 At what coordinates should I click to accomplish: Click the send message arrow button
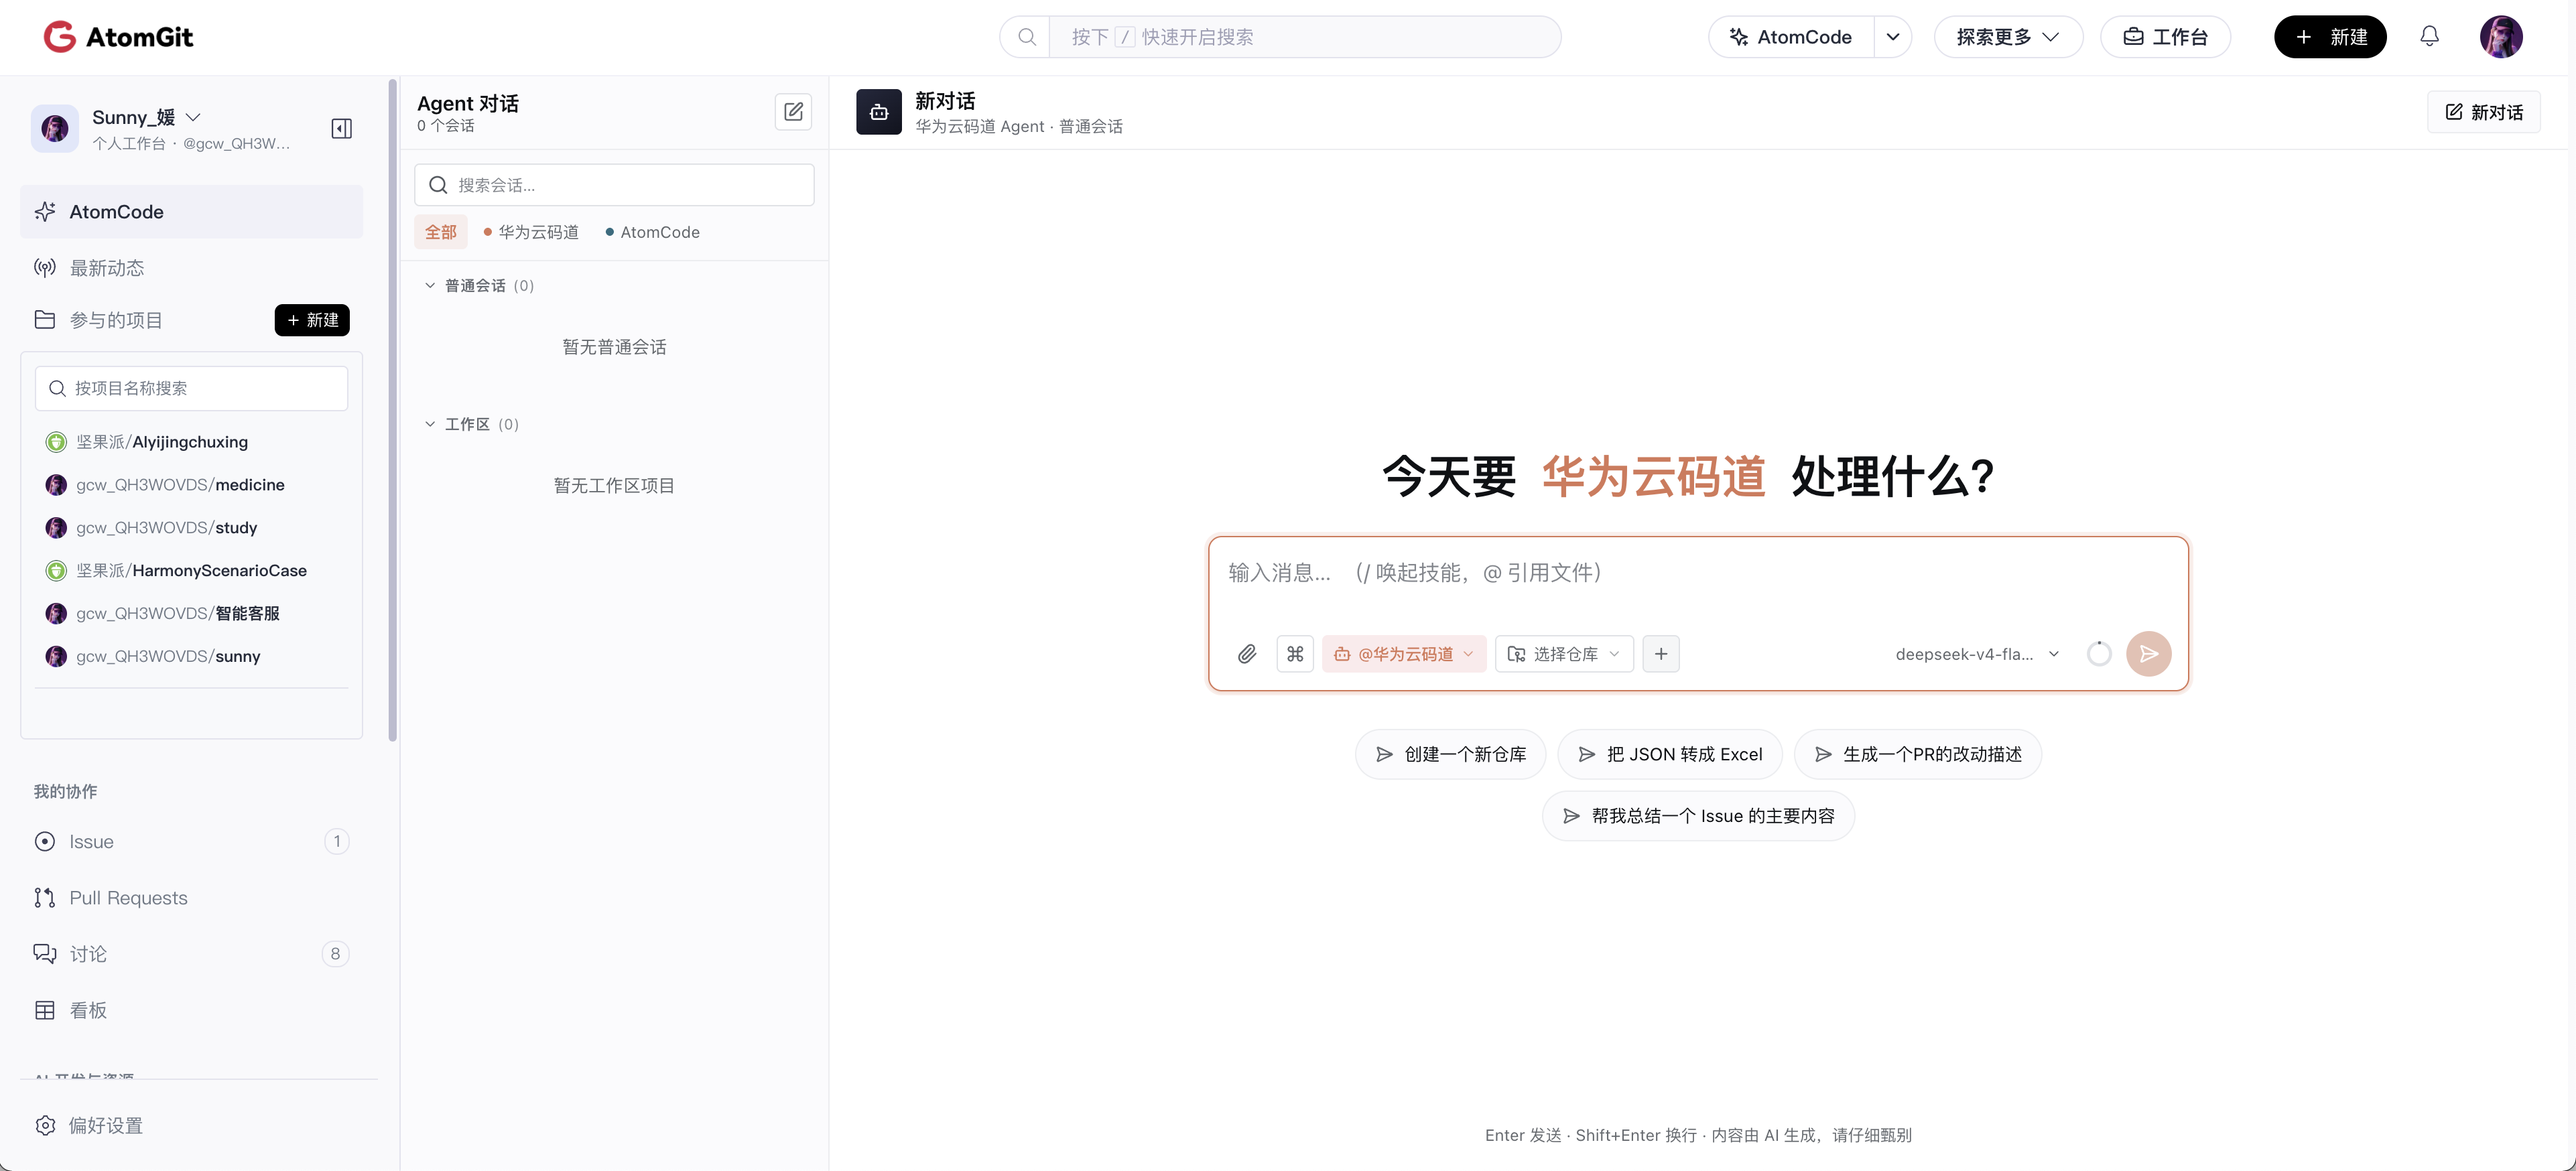[x=2148, y=654]
